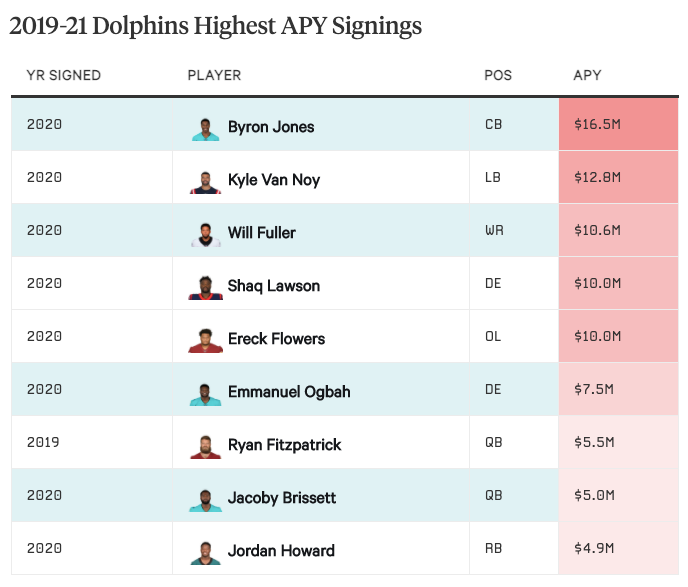688x587 pixels.
Task: Click Jacoby Brissett's headshot icon
Action: click(x=205, y=499)
